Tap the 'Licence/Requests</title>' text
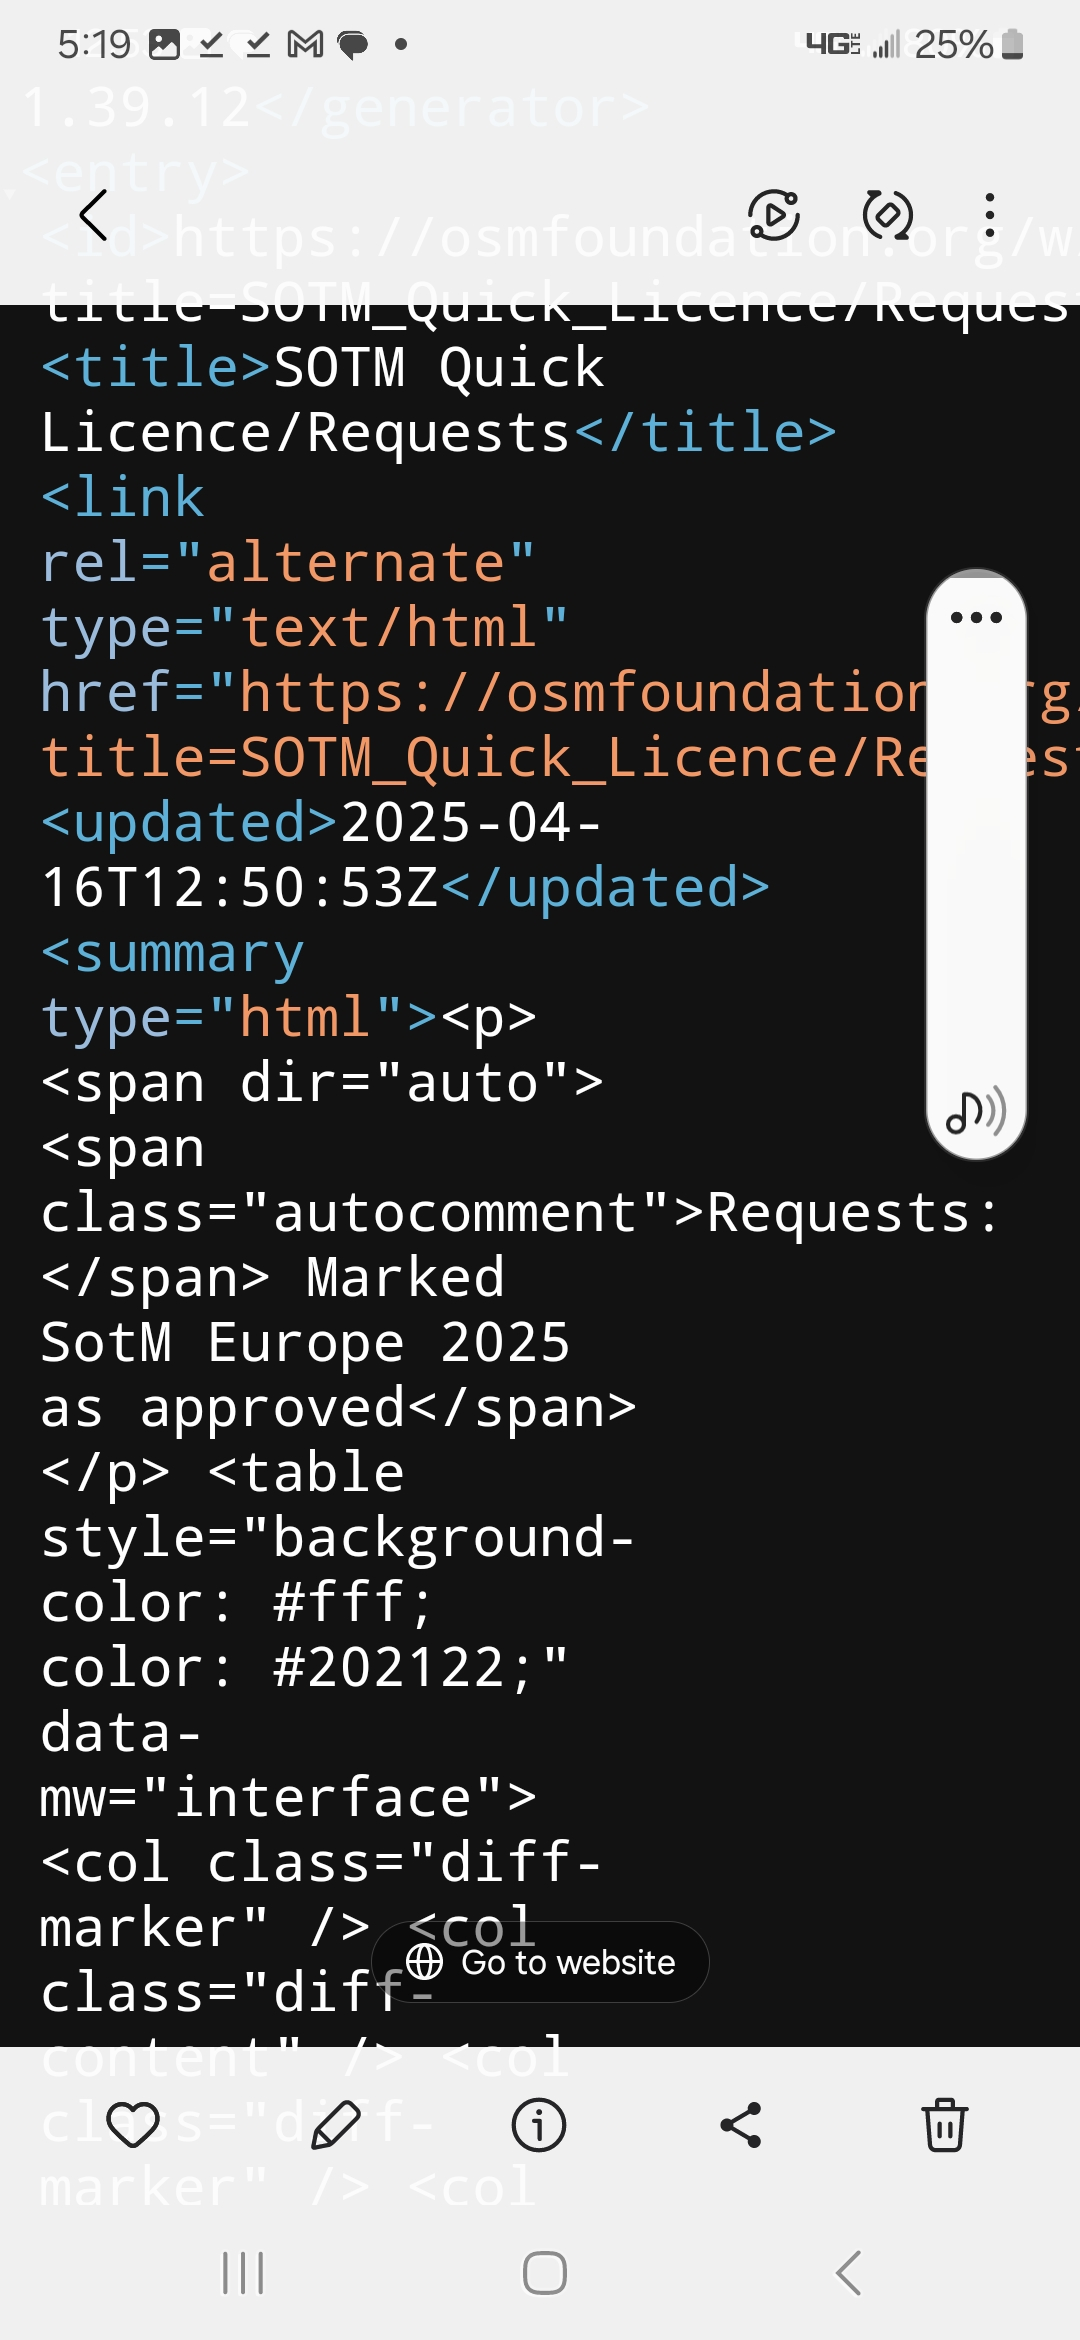The height and width of the screenshot is (2340, 1080). [x=438, y=432]
